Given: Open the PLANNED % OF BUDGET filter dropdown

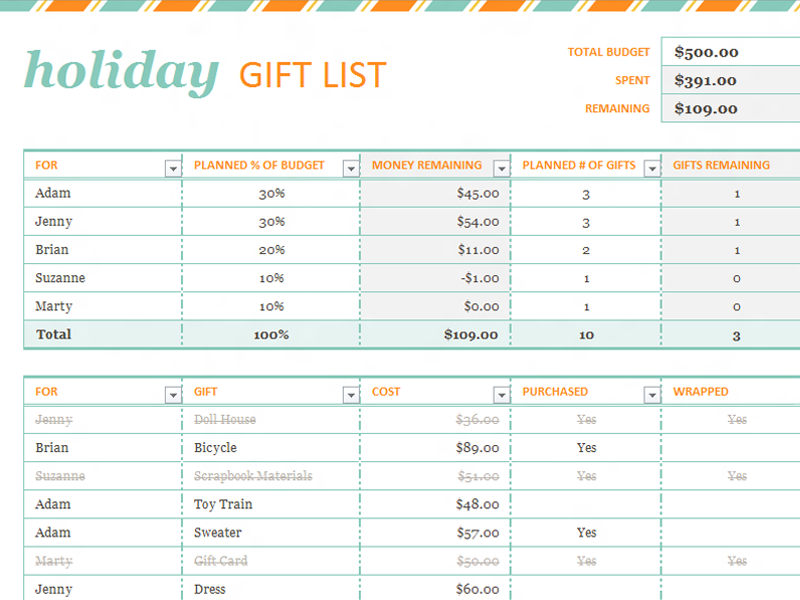Looking at the screenshot, I should pos(351,168).
